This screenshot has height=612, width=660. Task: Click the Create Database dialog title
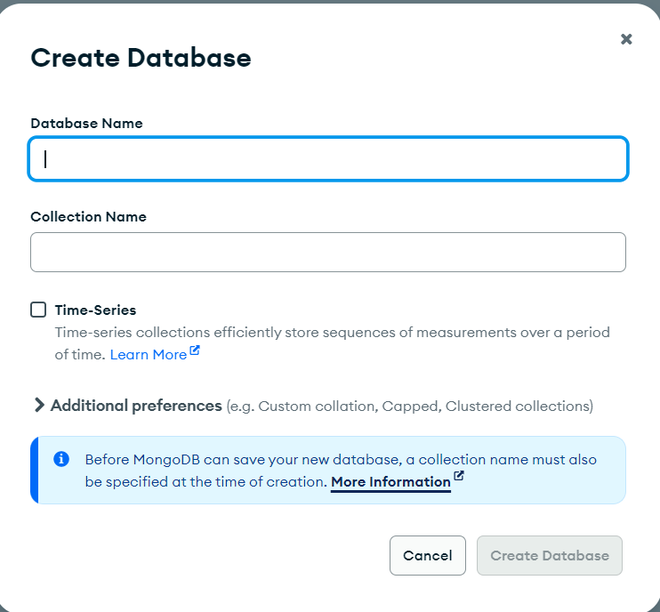(141, 58)
